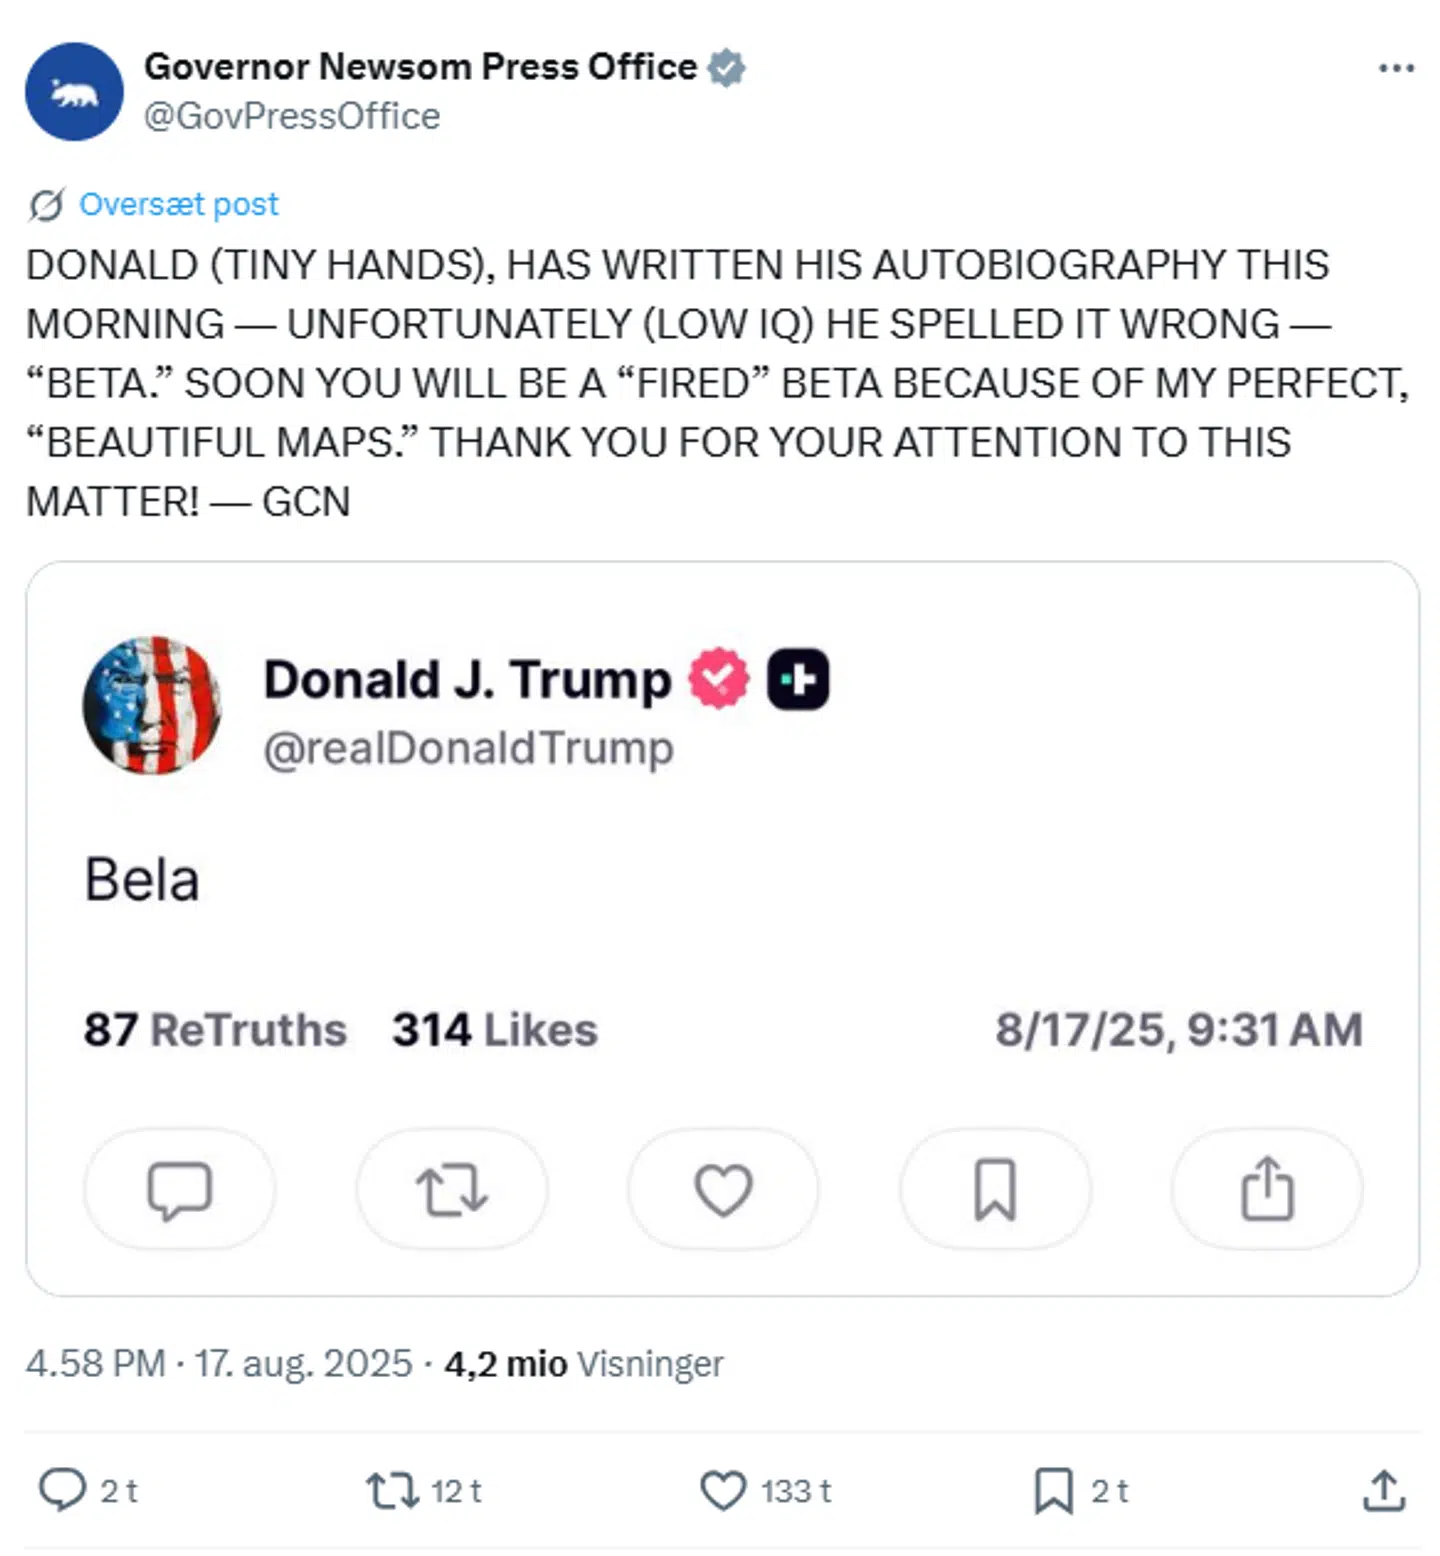1440x1556 pixels.
Task: Click the bear avatar of Governor Newsom Press Office
Action: [73, 91]
